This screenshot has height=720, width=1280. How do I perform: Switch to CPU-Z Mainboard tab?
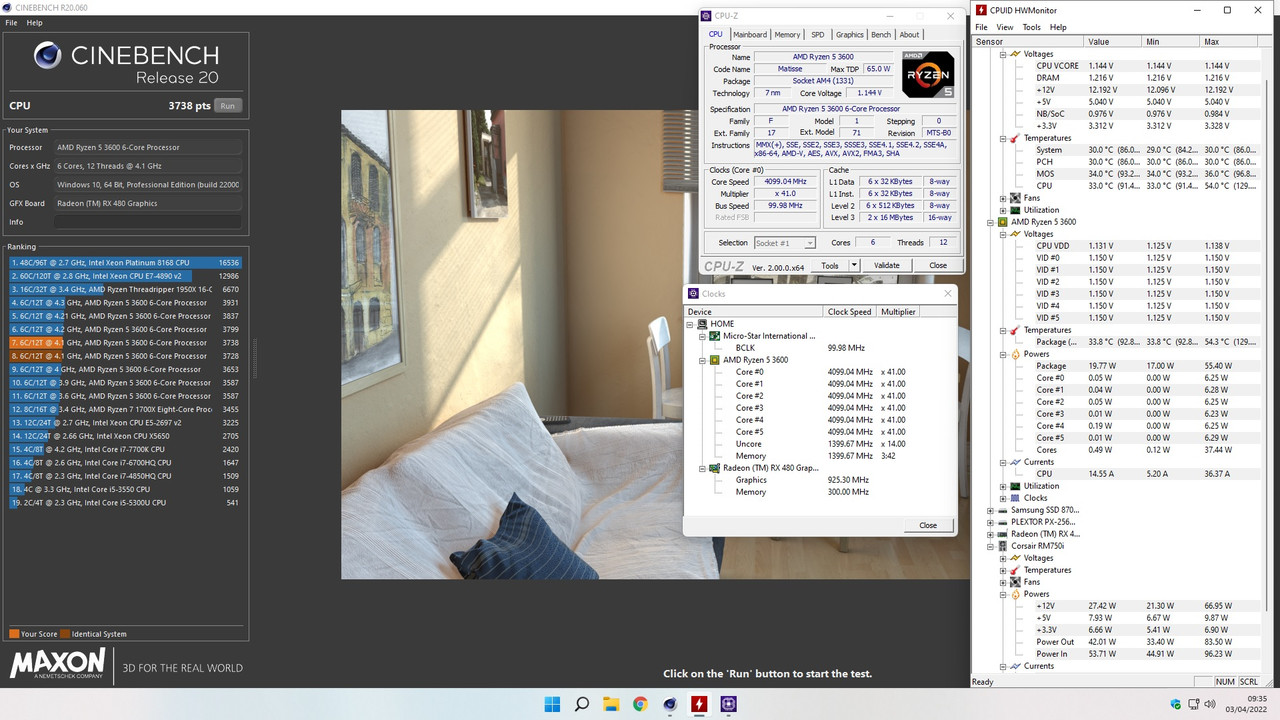pyautogui.click(x=750, y=34)
